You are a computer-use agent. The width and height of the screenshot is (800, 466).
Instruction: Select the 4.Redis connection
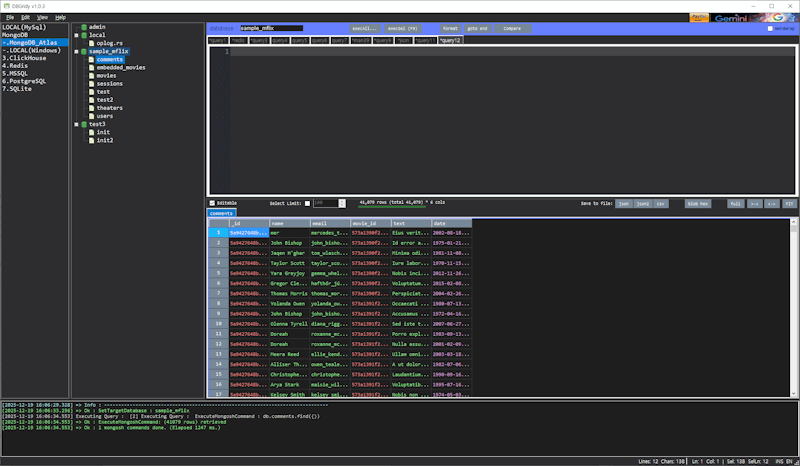pyautogui.click(x=15, y=66)
